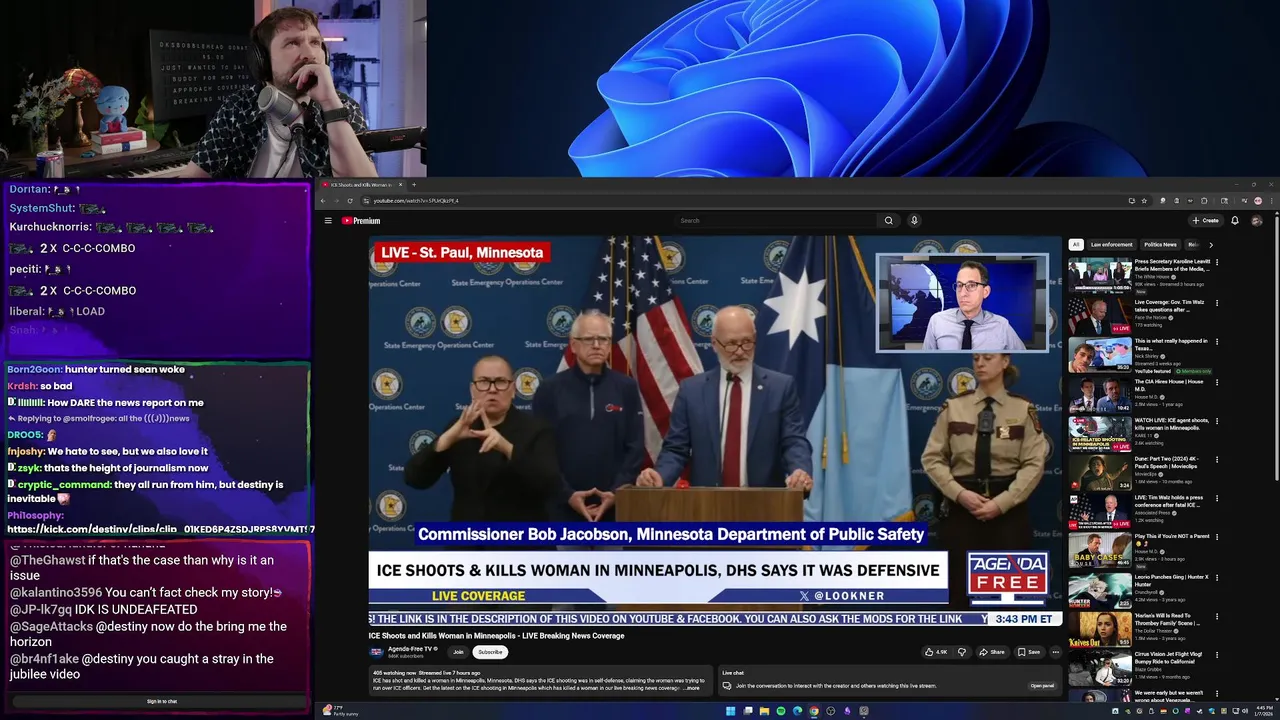Open Chrome from the taskbar
The width and height of the screenshot is (1280, 720).
(814, 711)
